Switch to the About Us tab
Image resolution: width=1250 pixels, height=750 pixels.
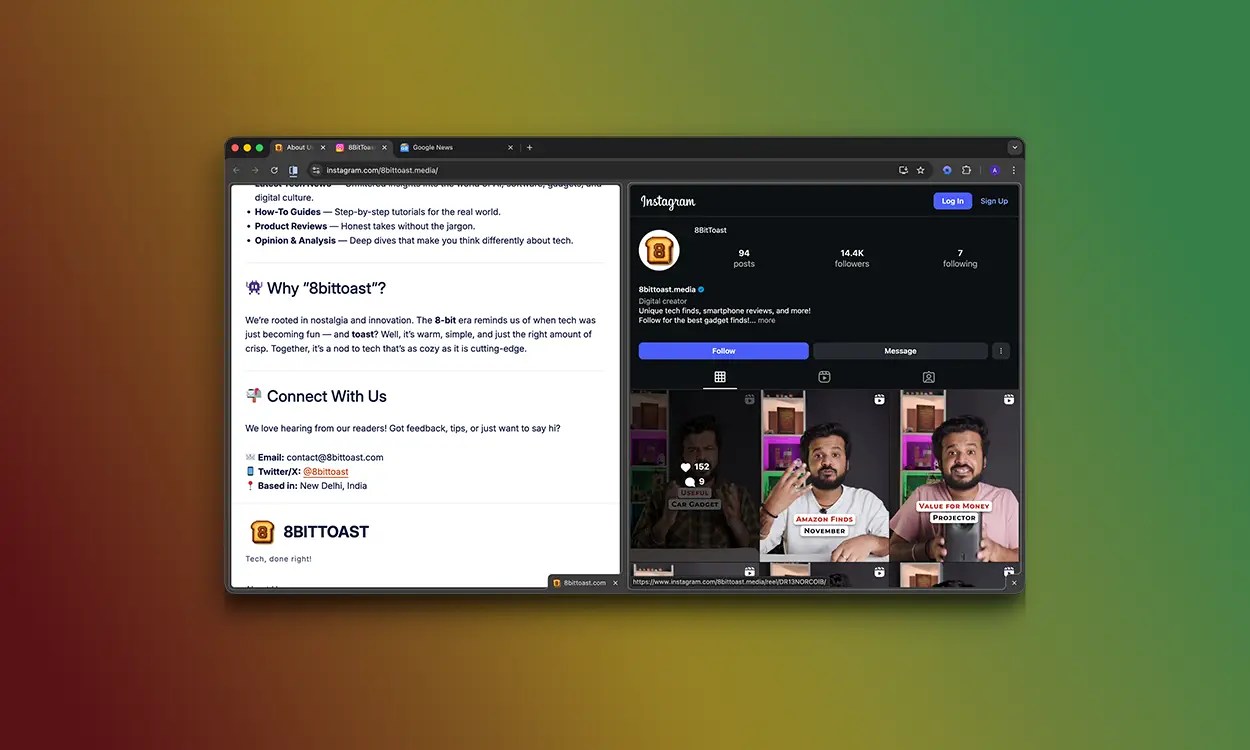[x=297, y=146]
